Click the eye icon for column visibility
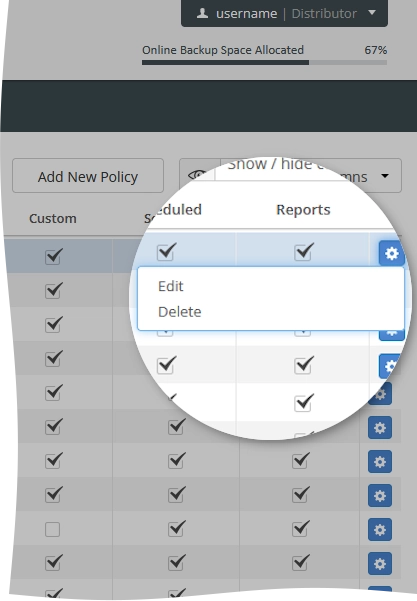The height and width of the screenshot is (601, 417). point(197,176)
